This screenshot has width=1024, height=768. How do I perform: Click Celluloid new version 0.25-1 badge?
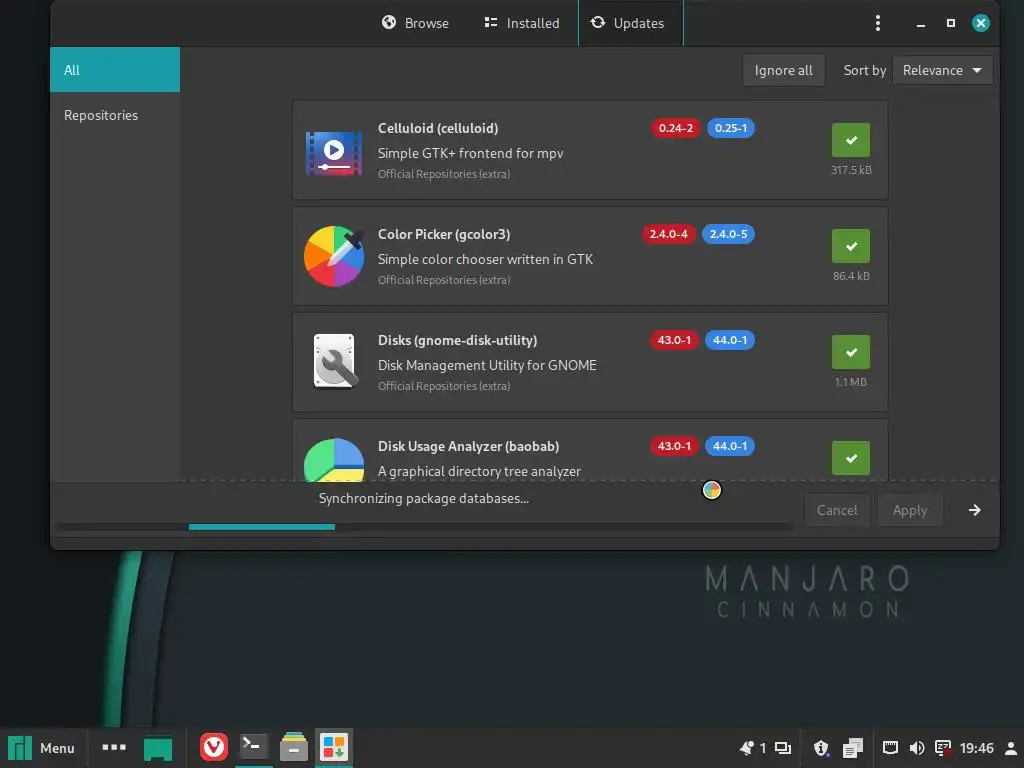coord(731,128)
